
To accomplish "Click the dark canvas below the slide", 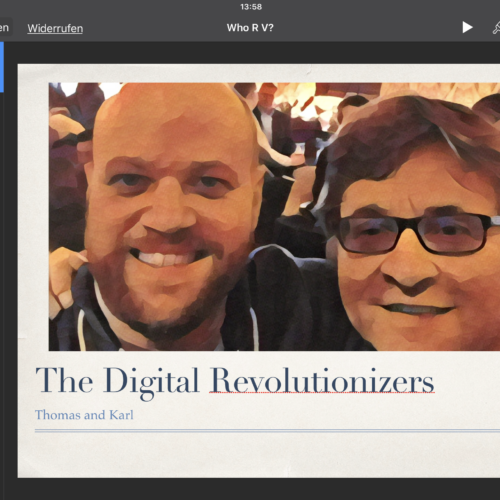I will (x=250, y=489).
